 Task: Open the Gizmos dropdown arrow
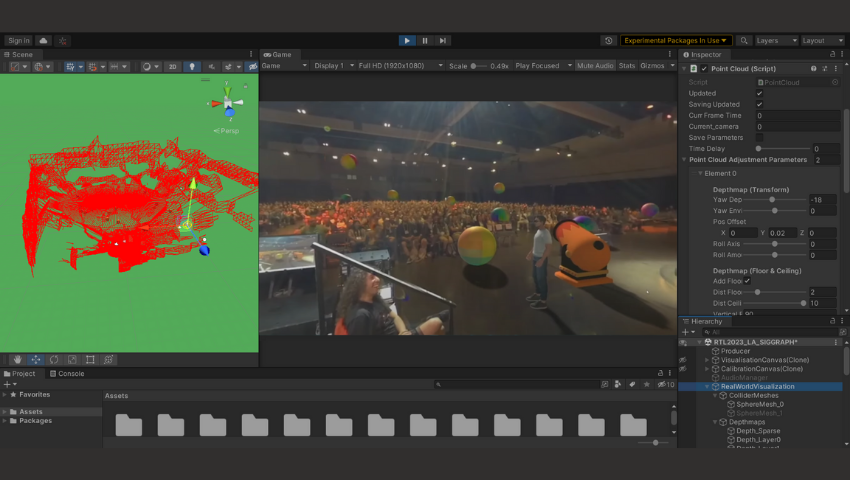[x=672, y=66]
